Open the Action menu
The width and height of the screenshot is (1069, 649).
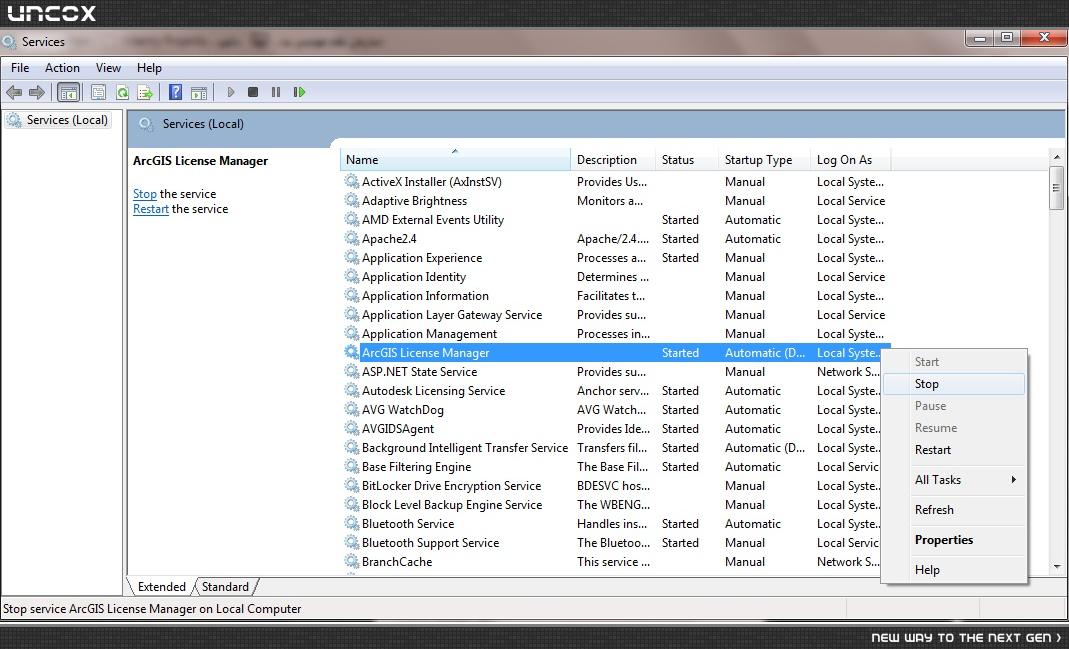pos(62,68)
